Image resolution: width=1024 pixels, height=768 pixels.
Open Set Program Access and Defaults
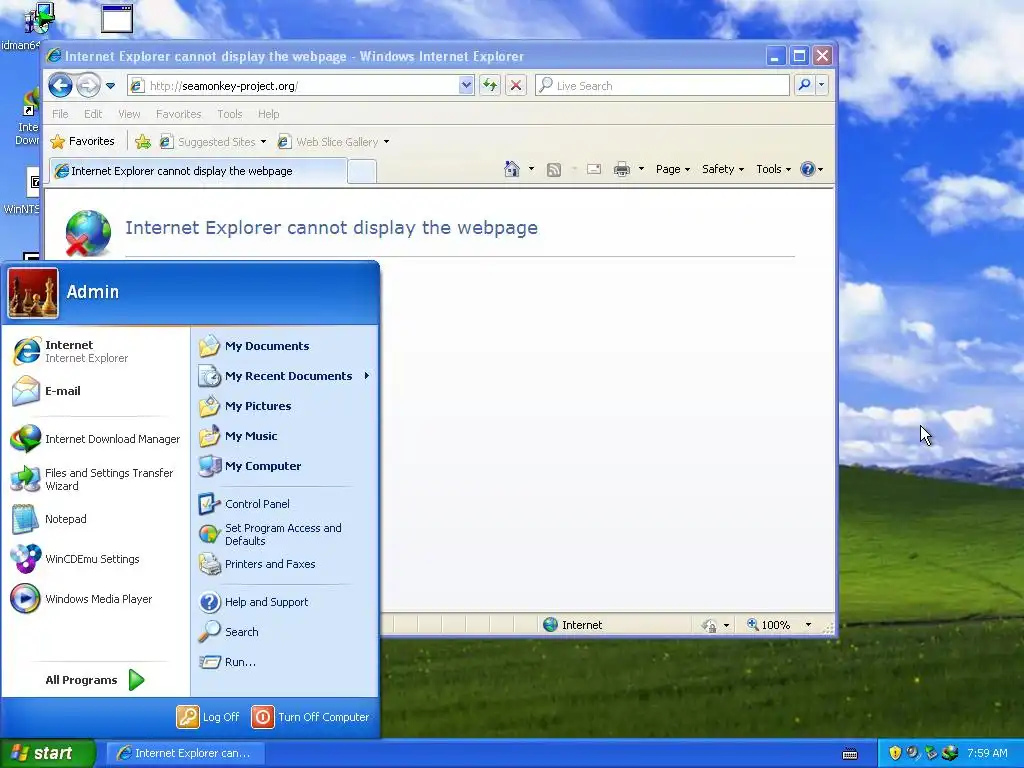pos(285,534)
